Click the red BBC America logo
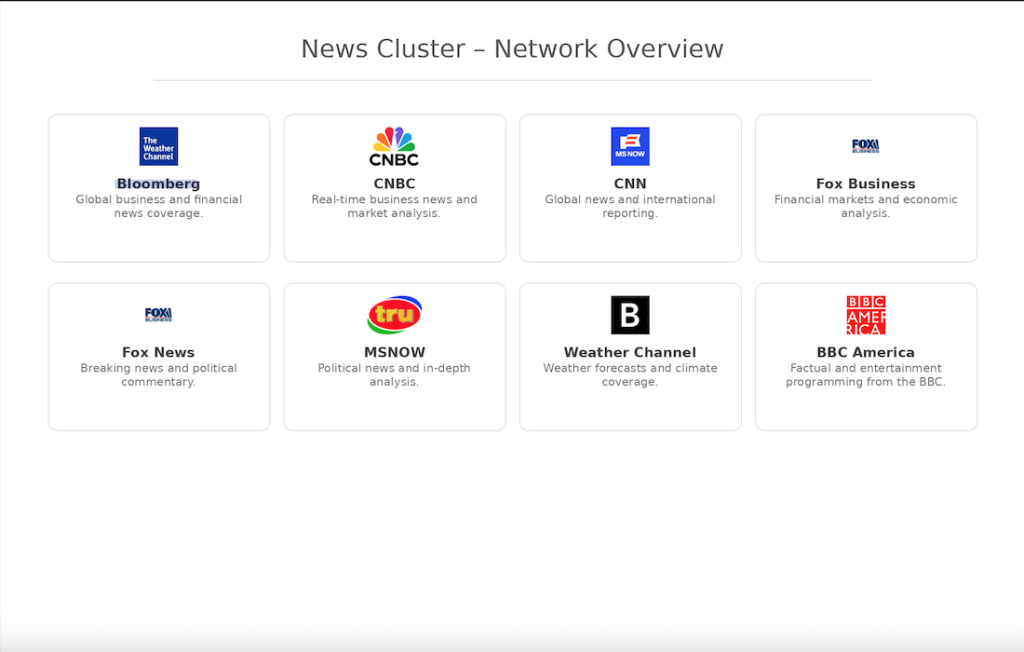This screenshot has height=652, width=1024. 865,315
